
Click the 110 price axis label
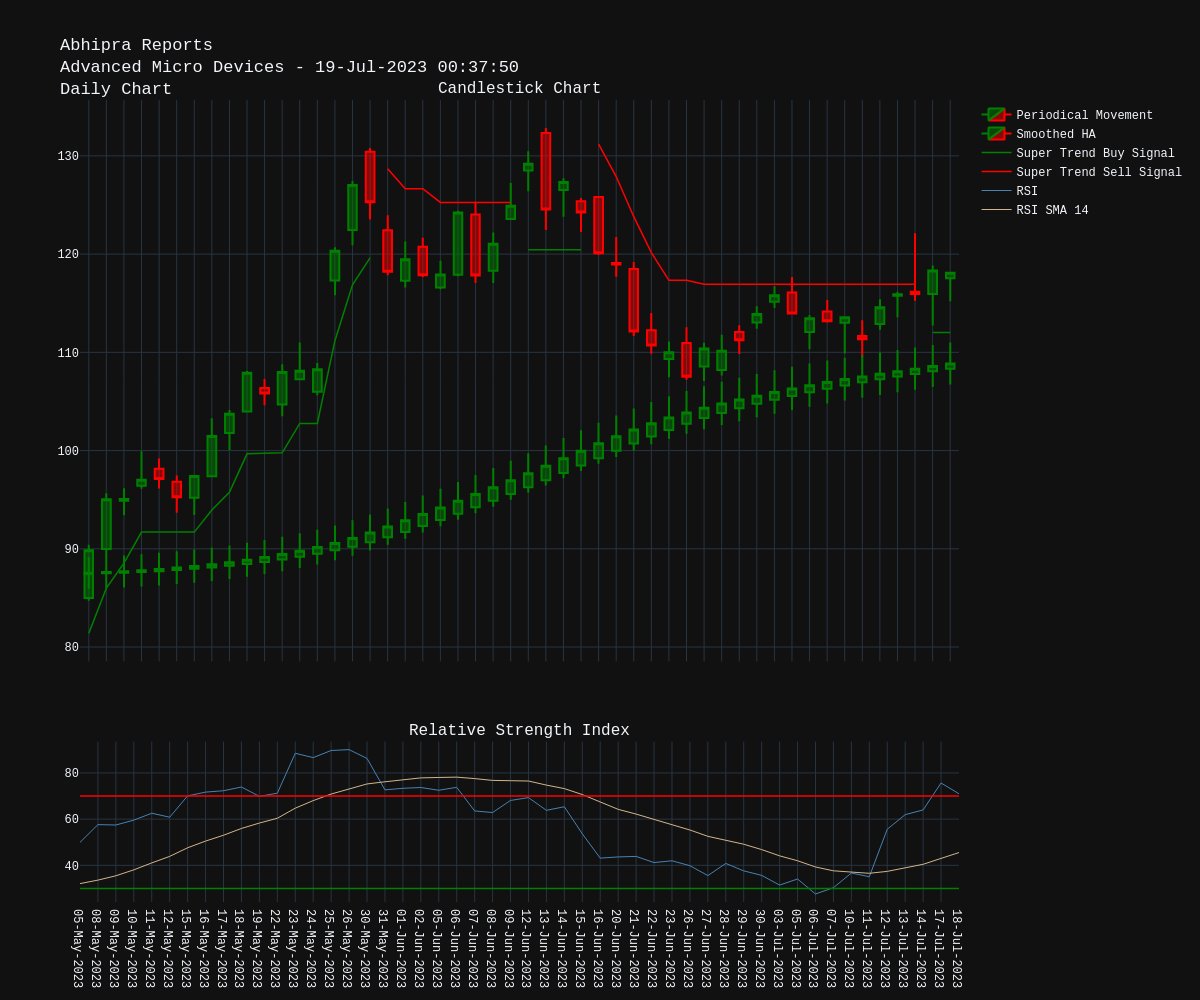coord(68,353)
